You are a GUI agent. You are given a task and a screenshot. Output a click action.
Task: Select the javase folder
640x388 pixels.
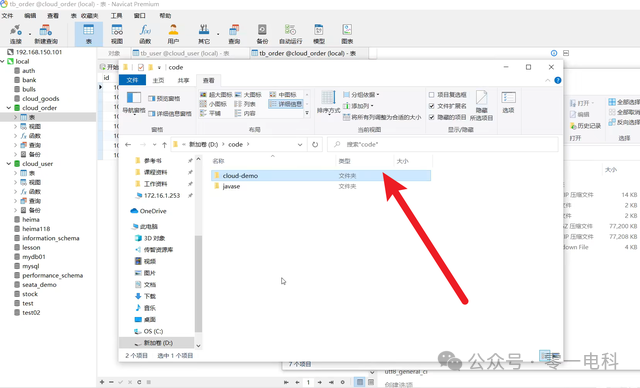tap(231, 186)
